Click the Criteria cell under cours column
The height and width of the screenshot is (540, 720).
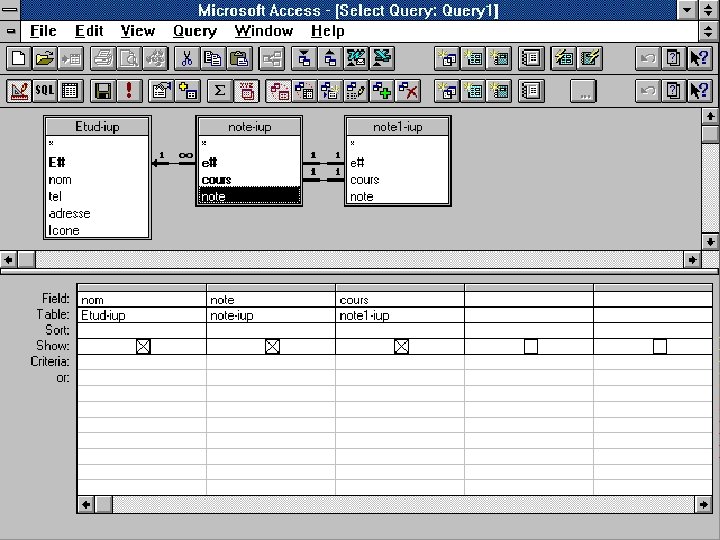[400, 362]
